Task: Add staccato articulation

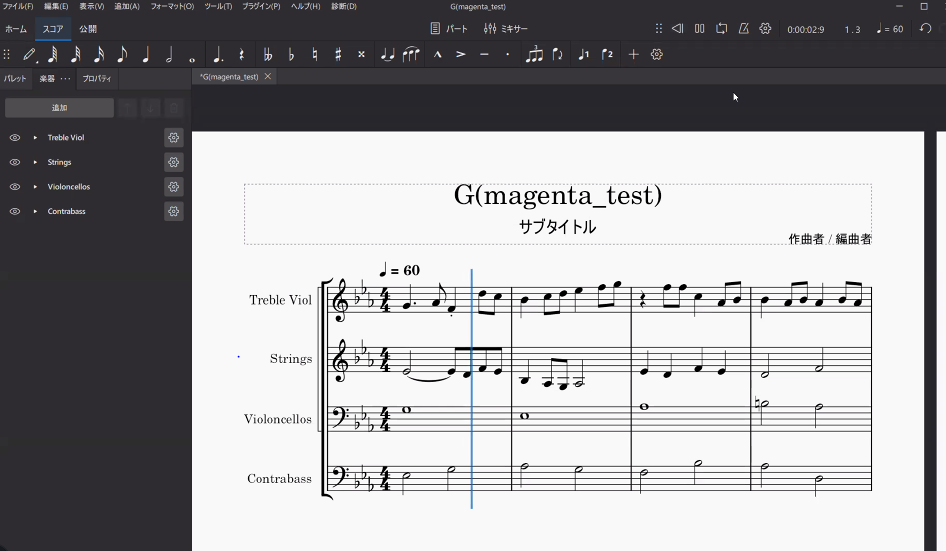Action: tap(507, 54)
